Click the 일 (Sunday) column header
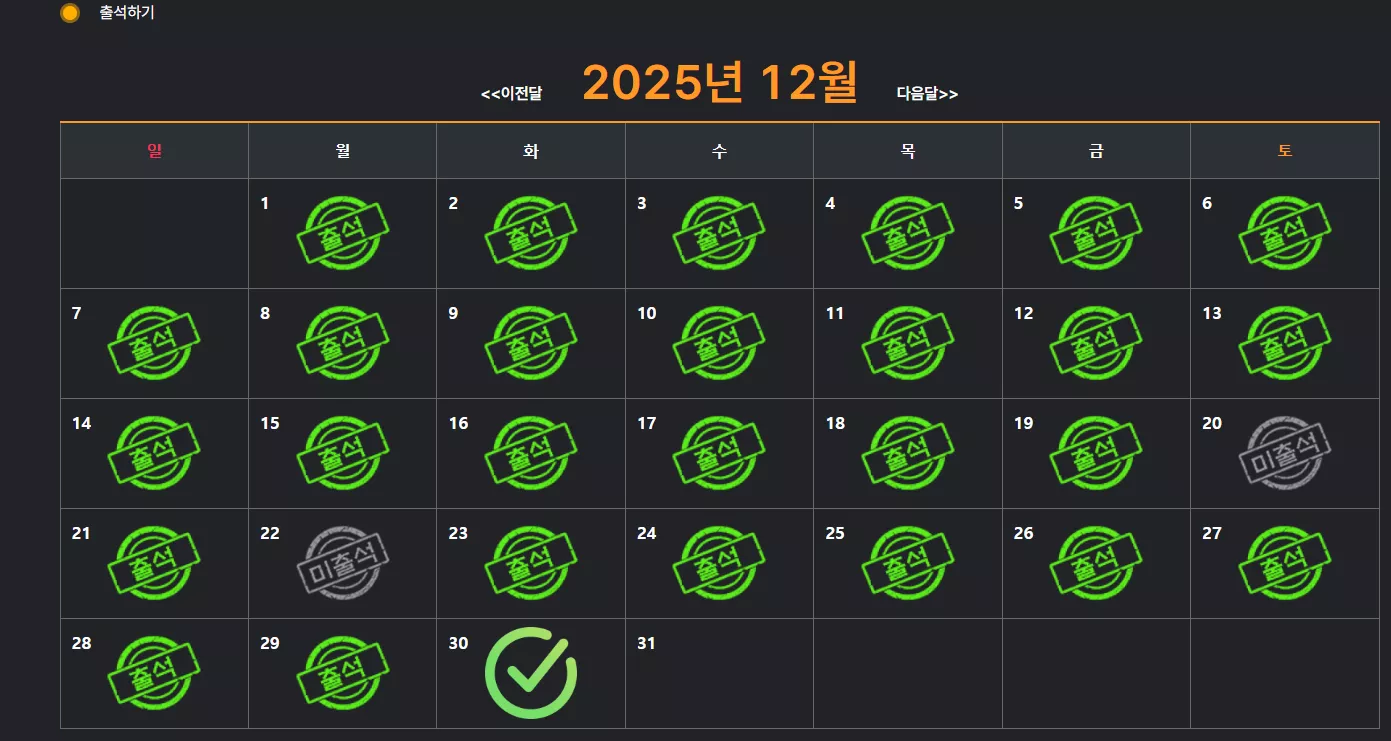The width and height of the screenshot is (1391, 741). [x=154, y=151]
